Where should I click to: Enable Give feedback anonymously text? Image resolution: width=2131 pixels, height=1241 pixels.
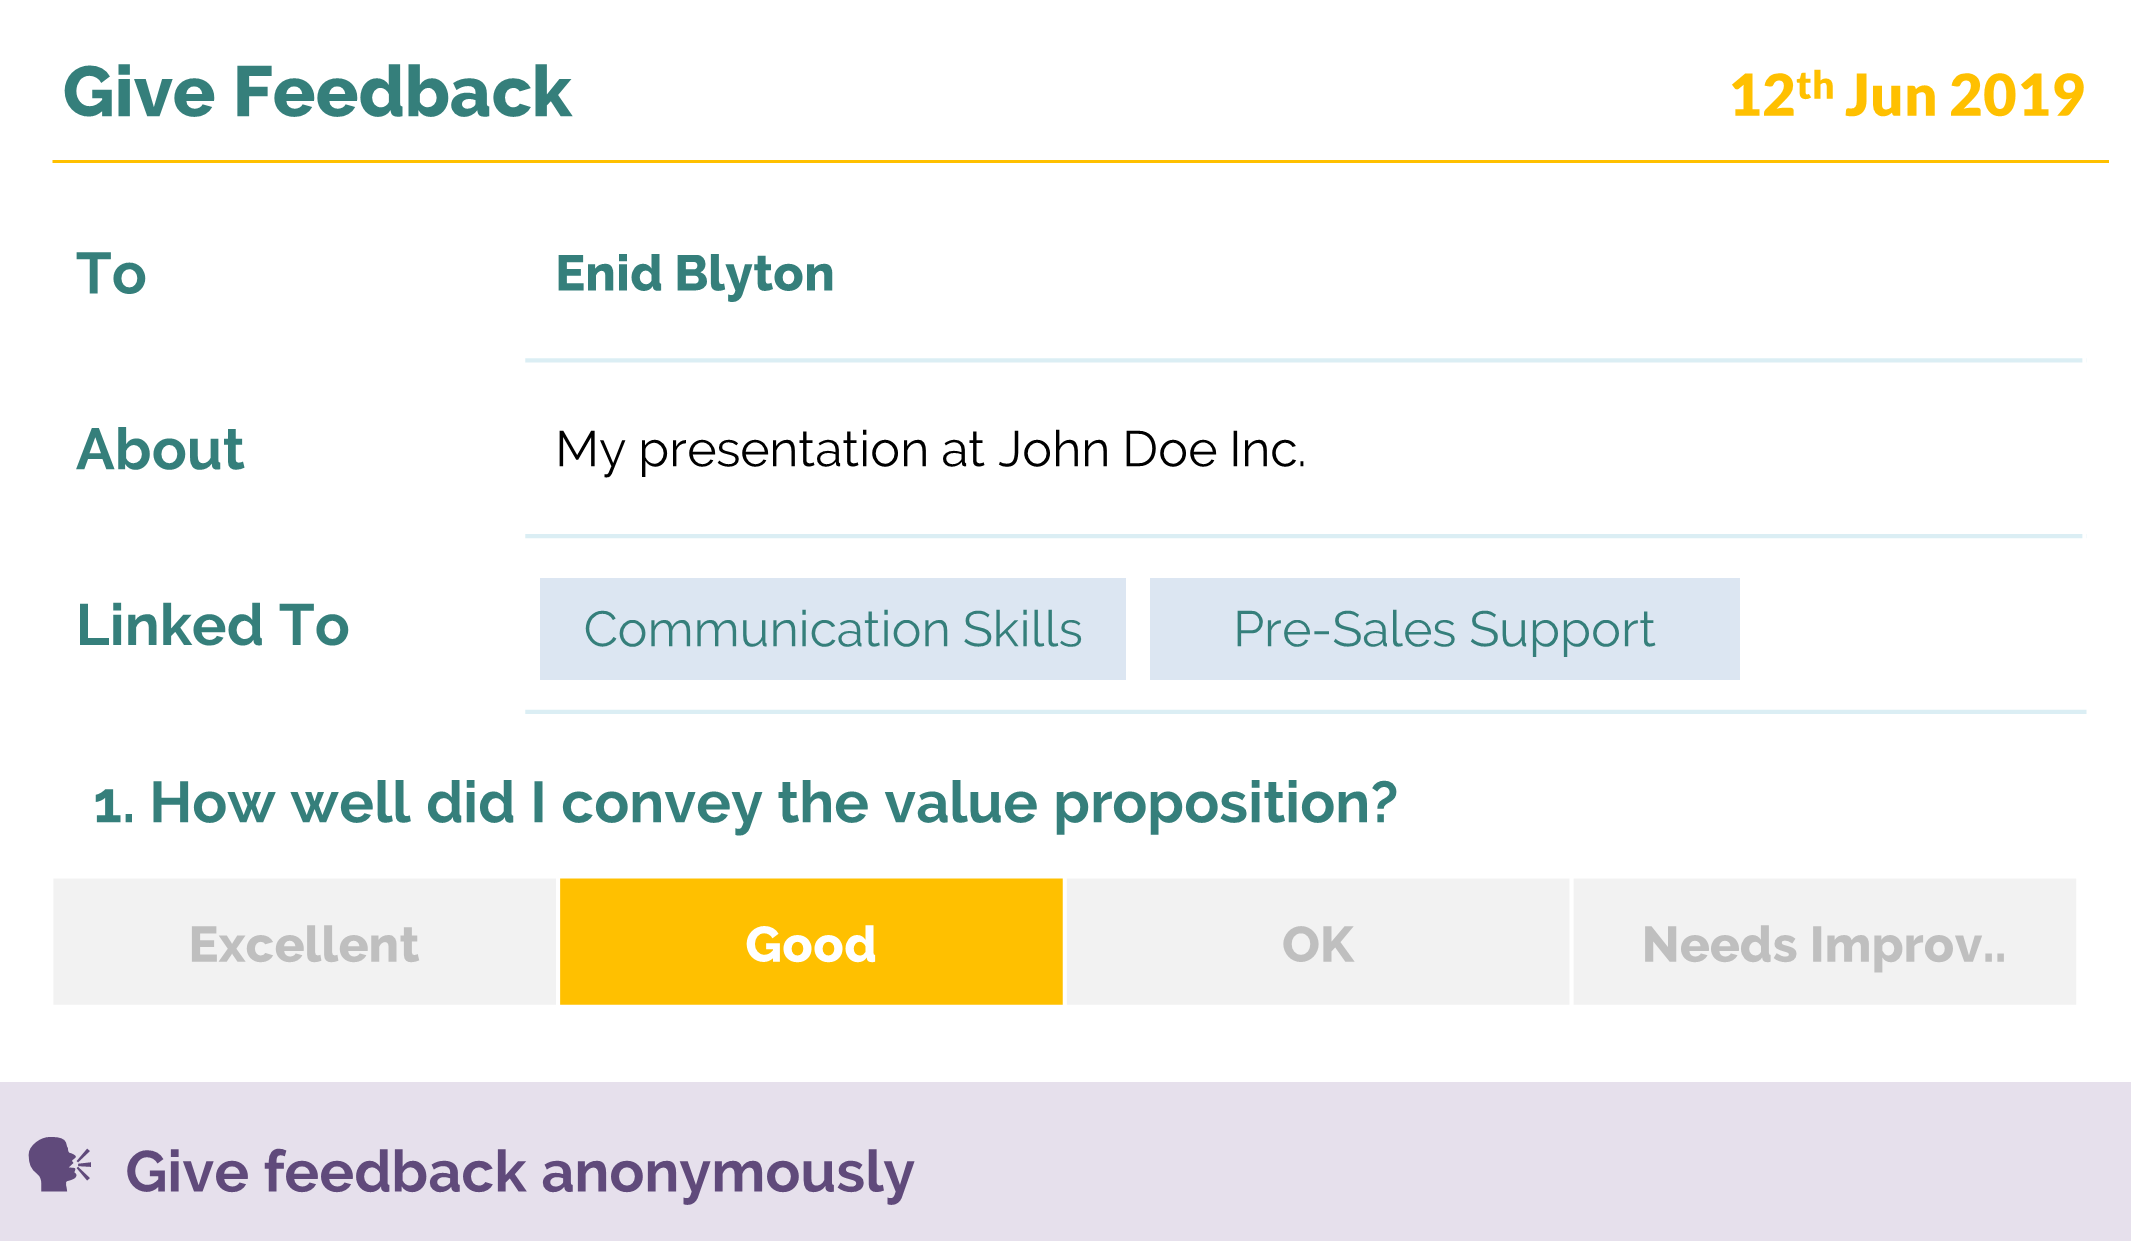point(520,1172)
